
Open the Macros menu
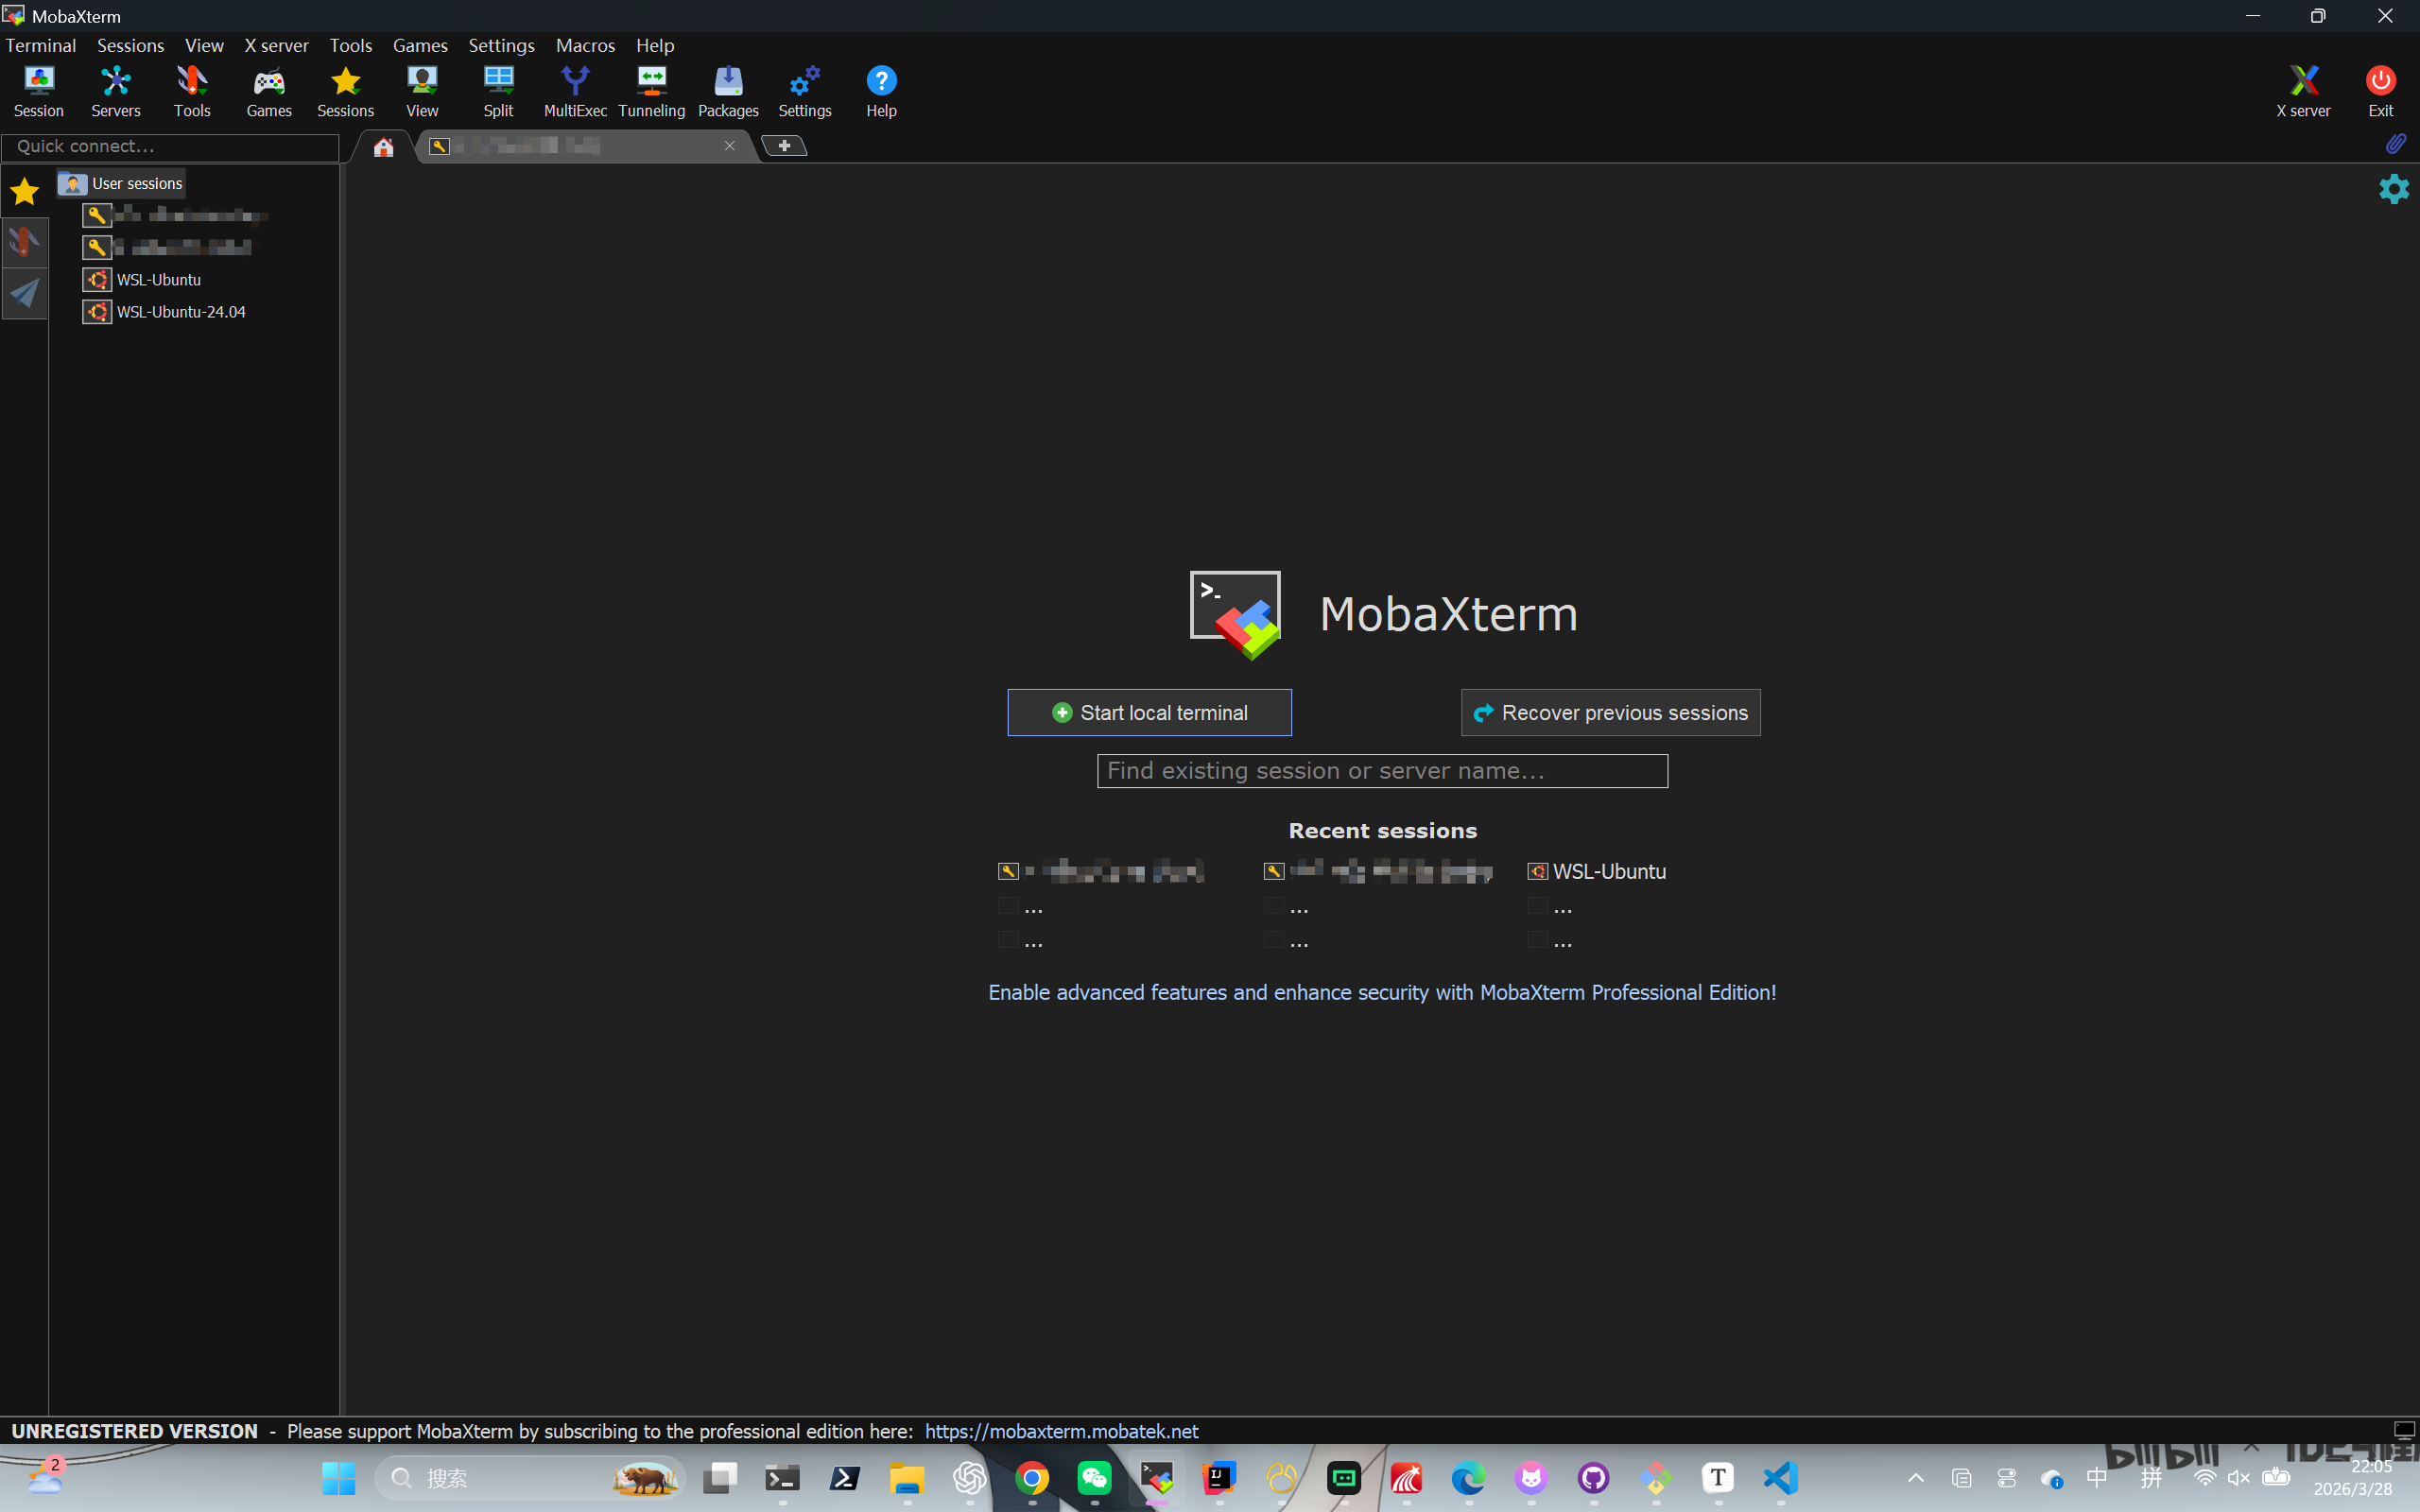[585, 45]
